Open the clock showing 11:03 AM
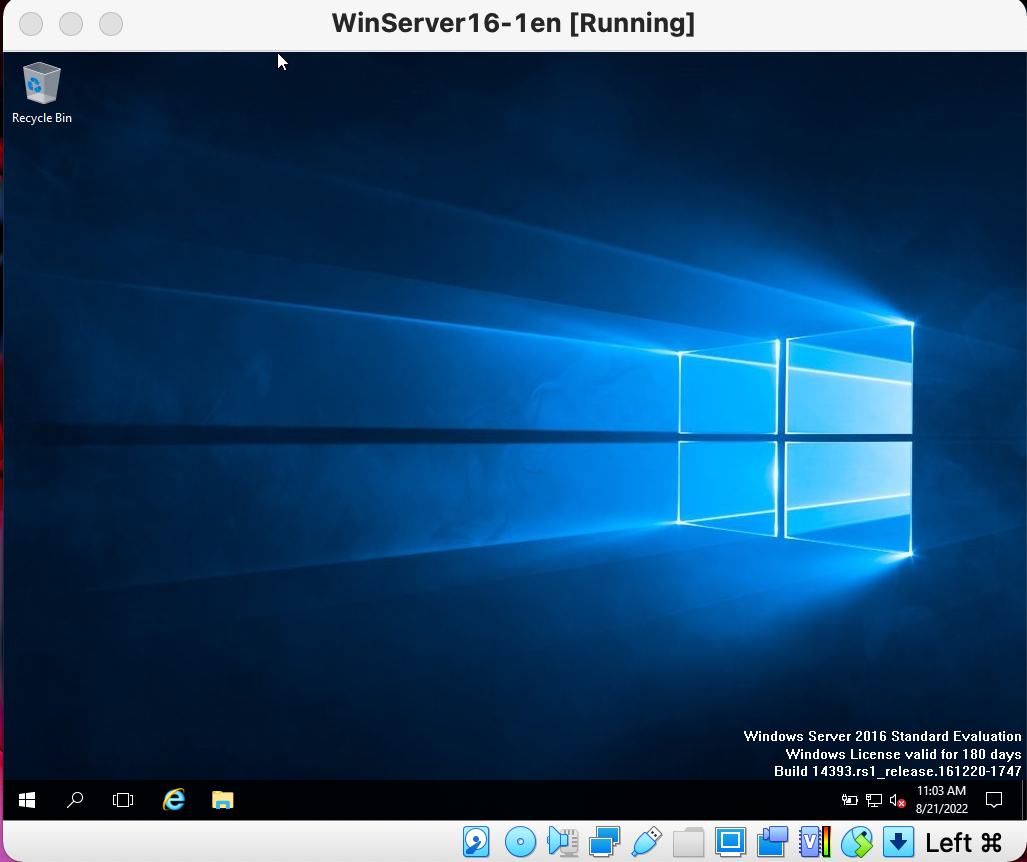Image resolution: width=1027 pixels, height=862 pixels. click(x=941, y=800)
